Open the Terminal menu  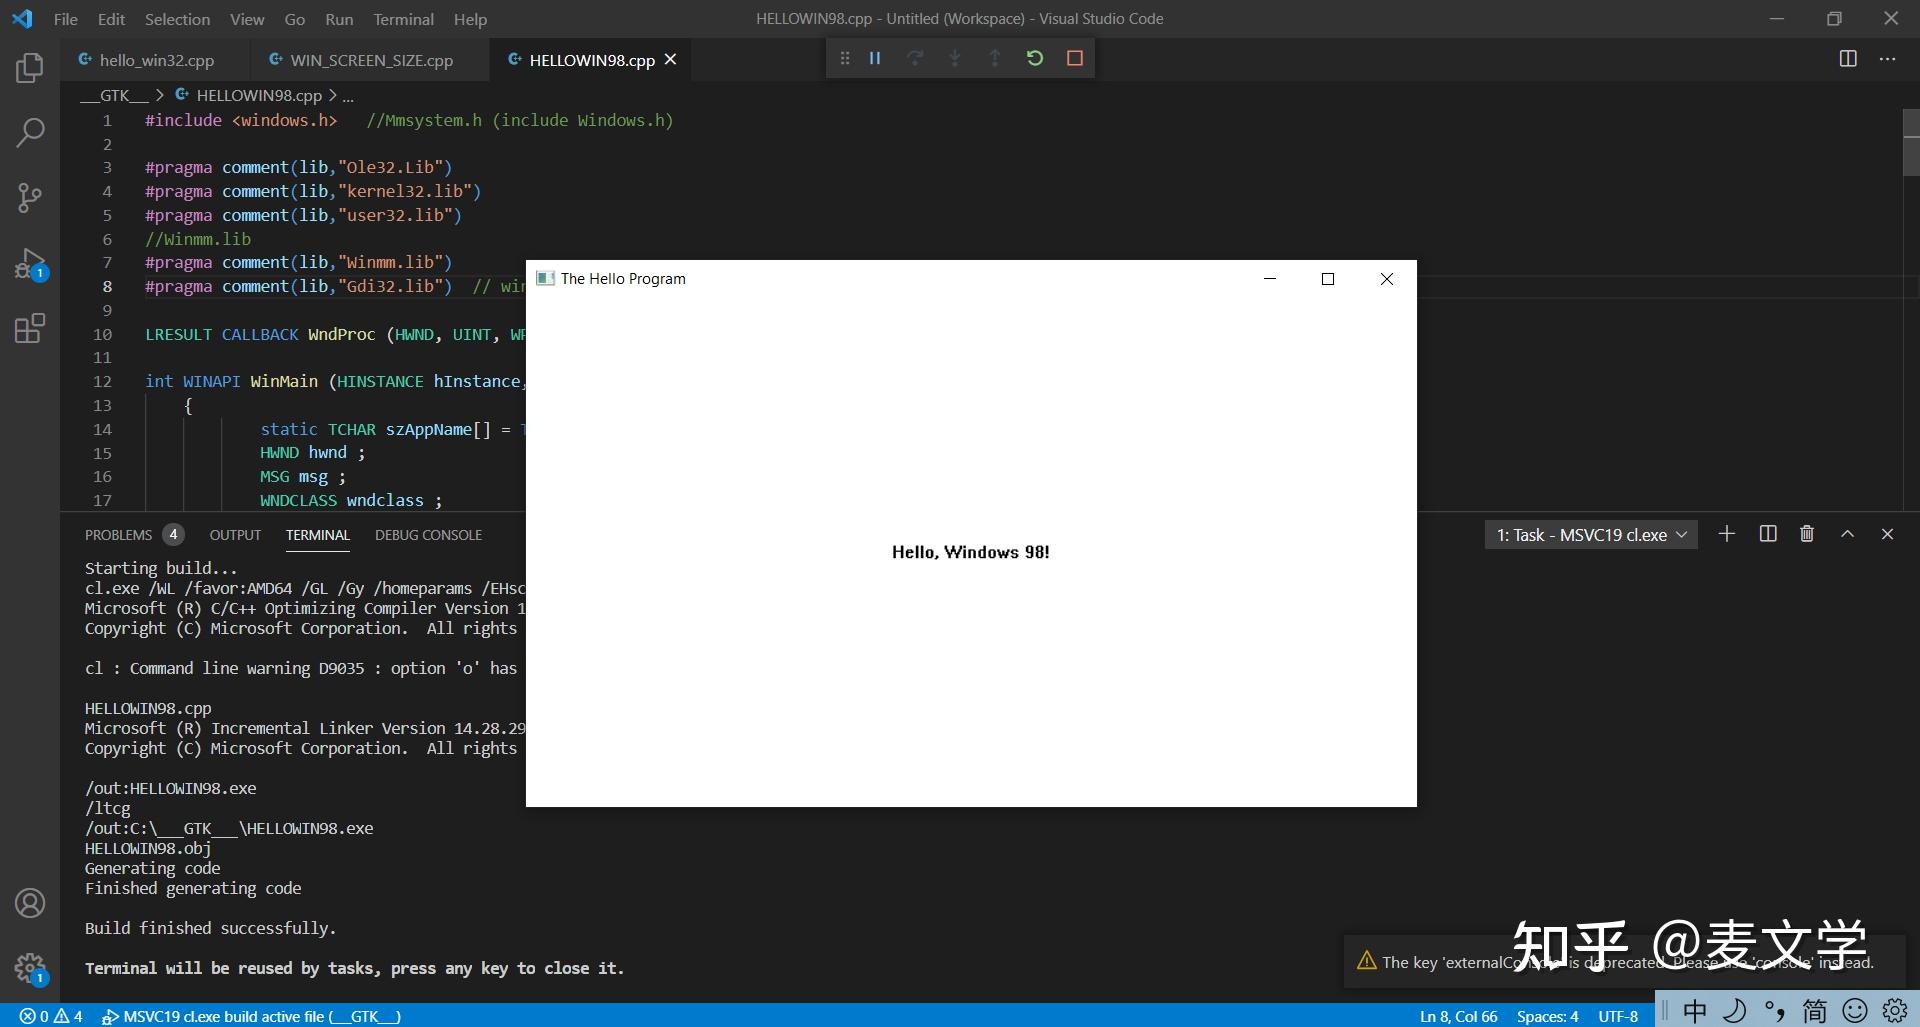pyautogui.click(x=403, y=18)
